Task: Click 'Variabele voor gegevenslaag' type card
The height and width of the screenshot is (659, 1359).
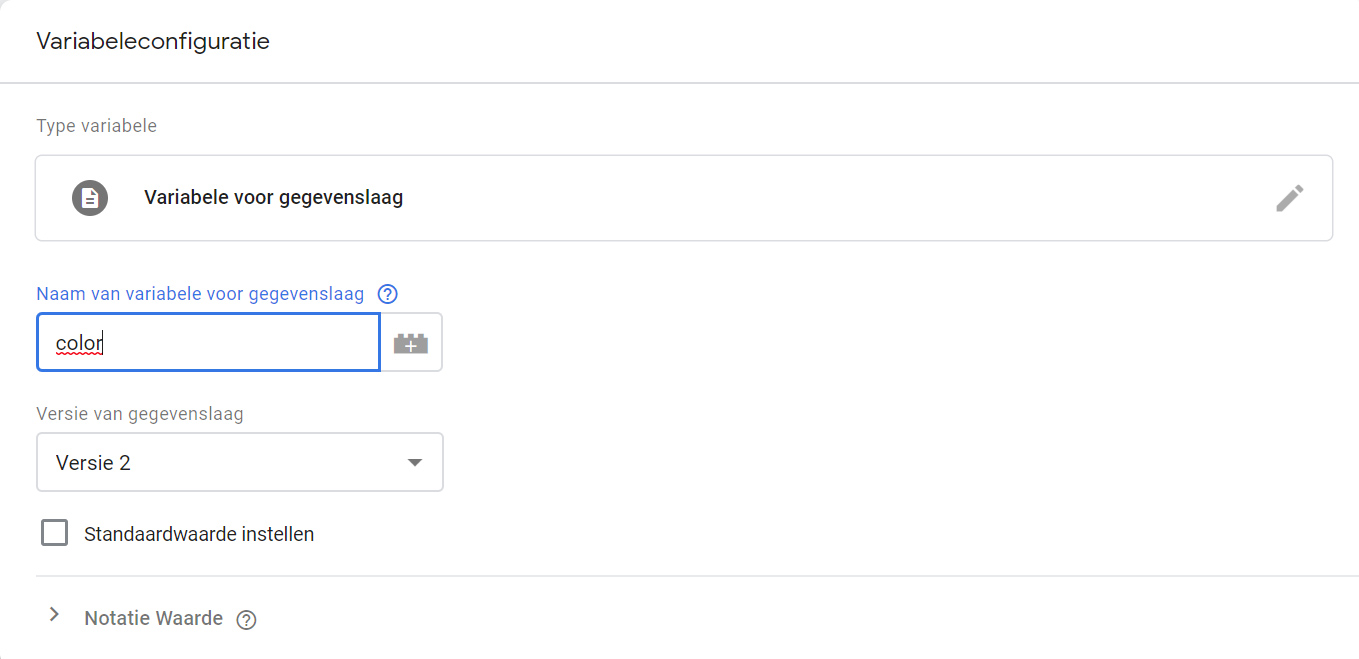Action: click(x=273, y=198)
